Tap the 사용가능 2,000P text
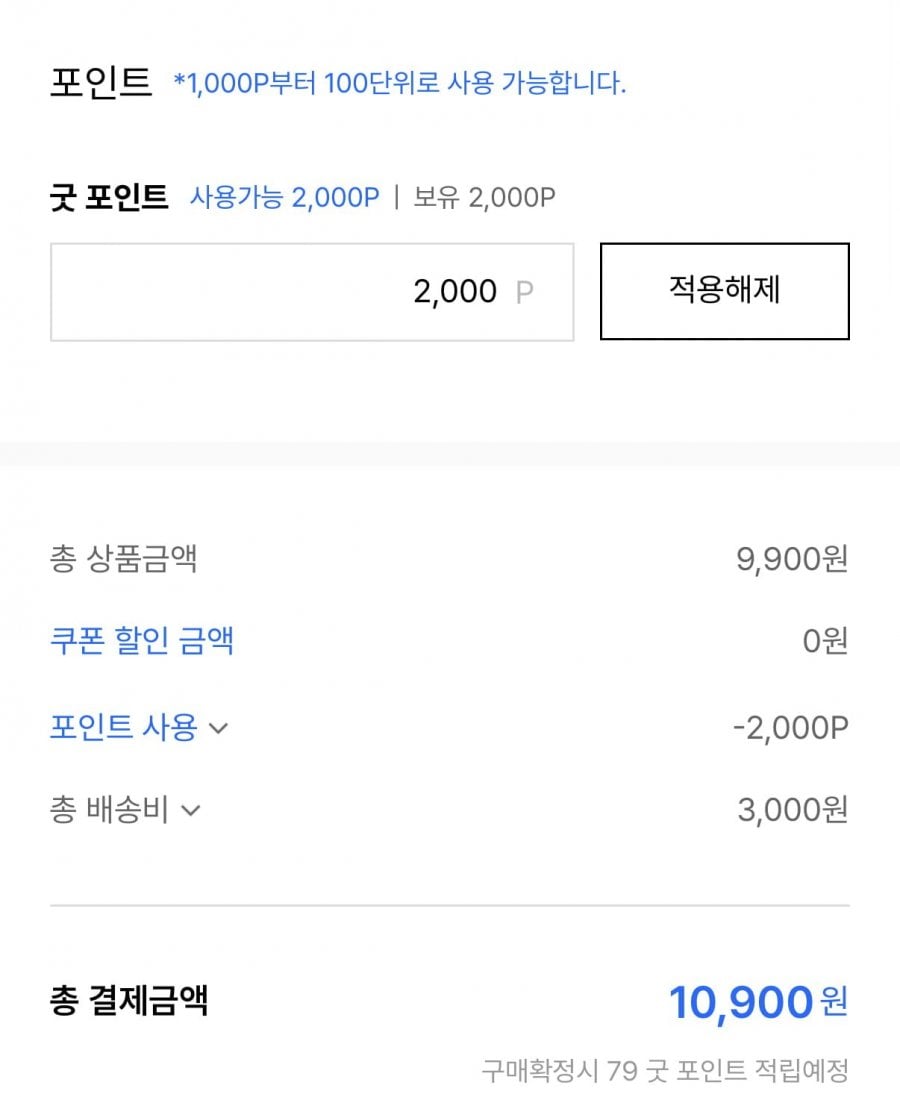 point(285,197)
